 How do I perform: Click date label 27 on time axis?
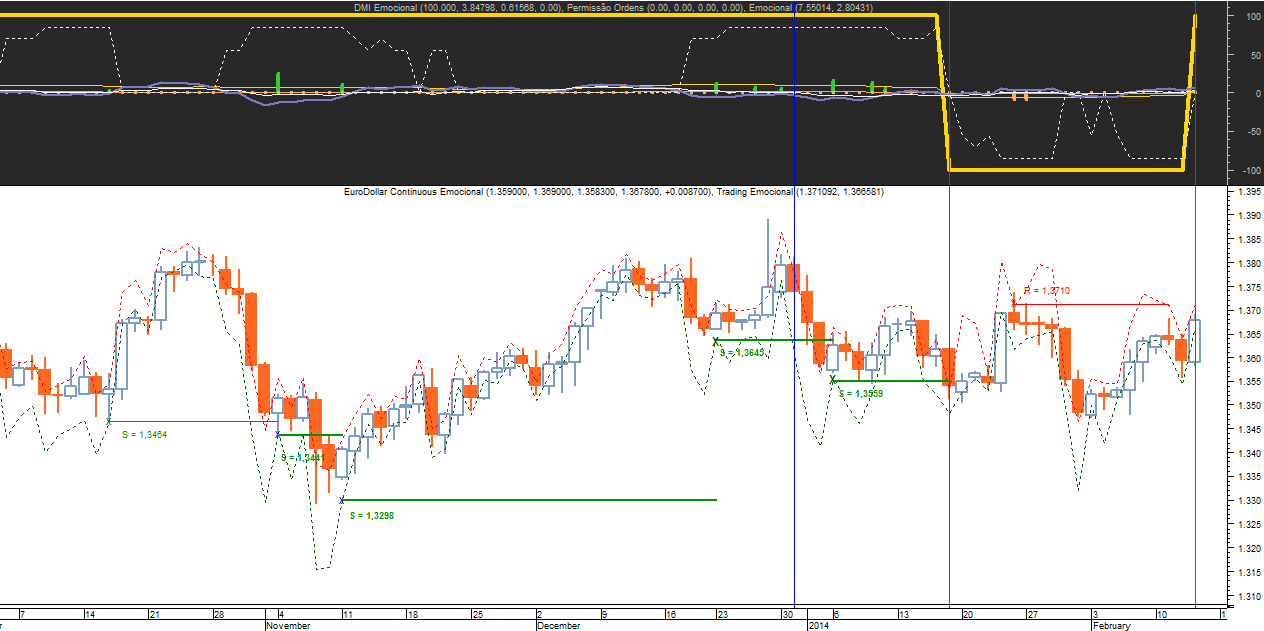[x=1032, y=614]
